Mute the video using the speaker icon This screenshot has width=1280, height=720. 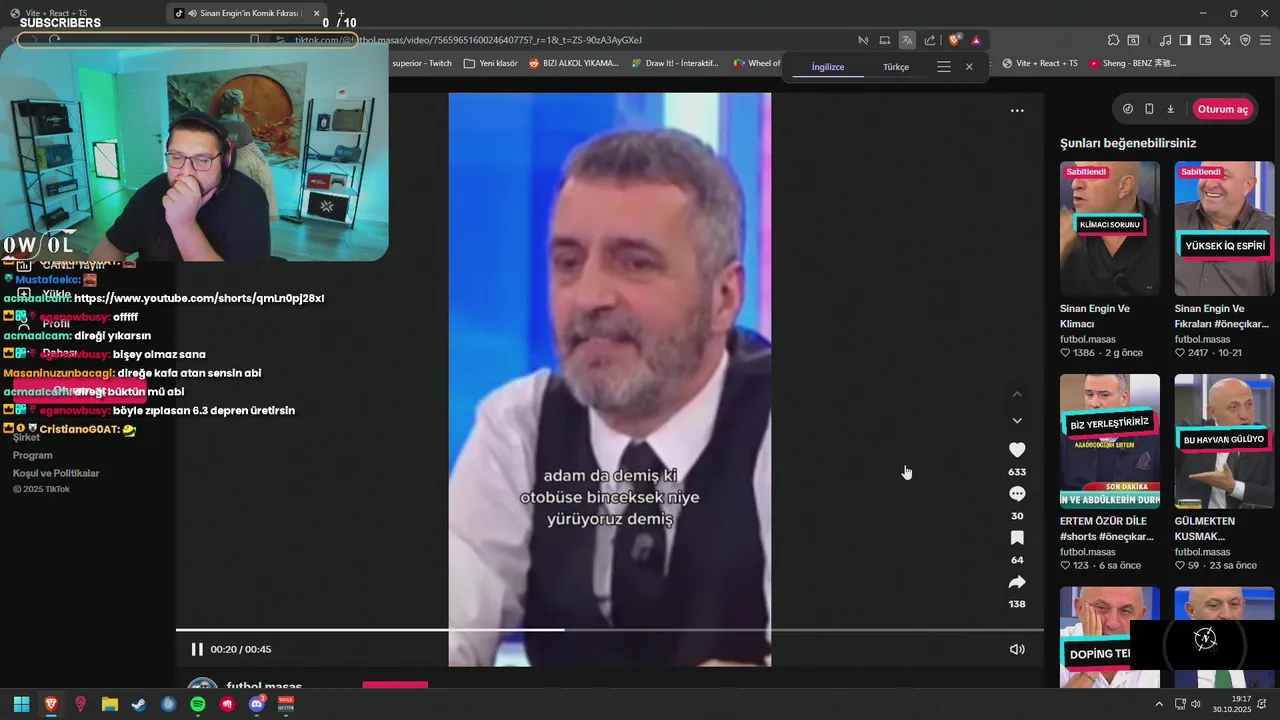click(1017, 649)
